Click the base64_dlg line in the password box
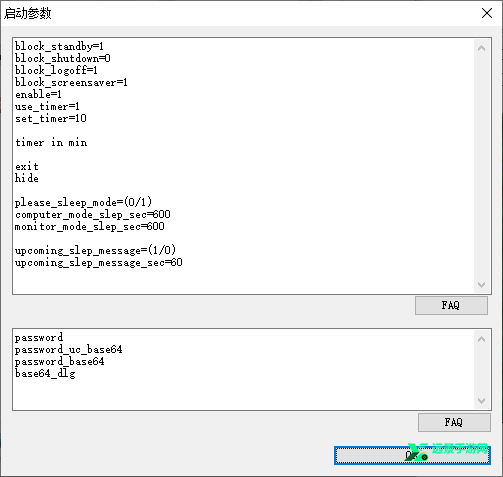The height and width of the screenshot is (477, 503). pyautogui.click(x=45, y=374)
